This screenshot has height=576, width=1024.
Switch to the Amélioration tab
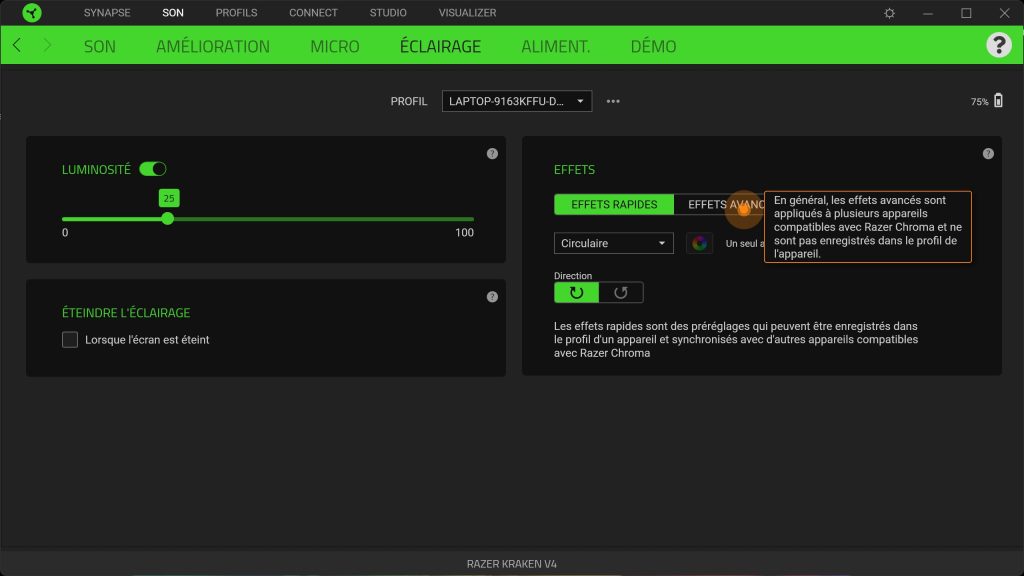pyautogui.click(x=213, y=46)
